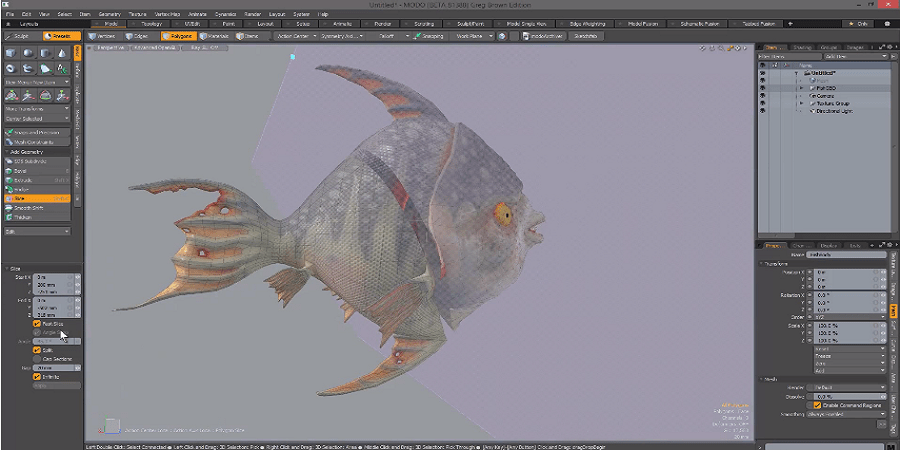Click the Smooth Shift tool
The width and height of the screenshot is (900, 450).
pos(37,208)
